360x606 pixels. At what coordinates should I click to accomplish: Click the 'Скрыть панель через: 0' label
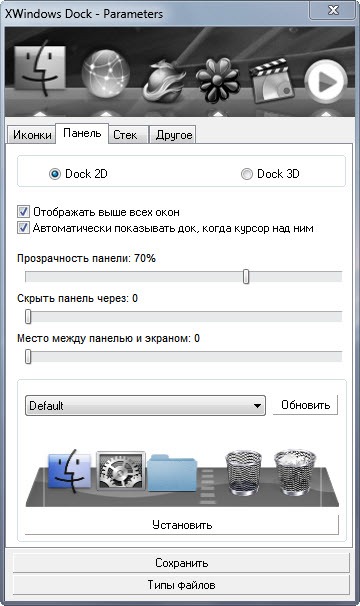[77, 298]
